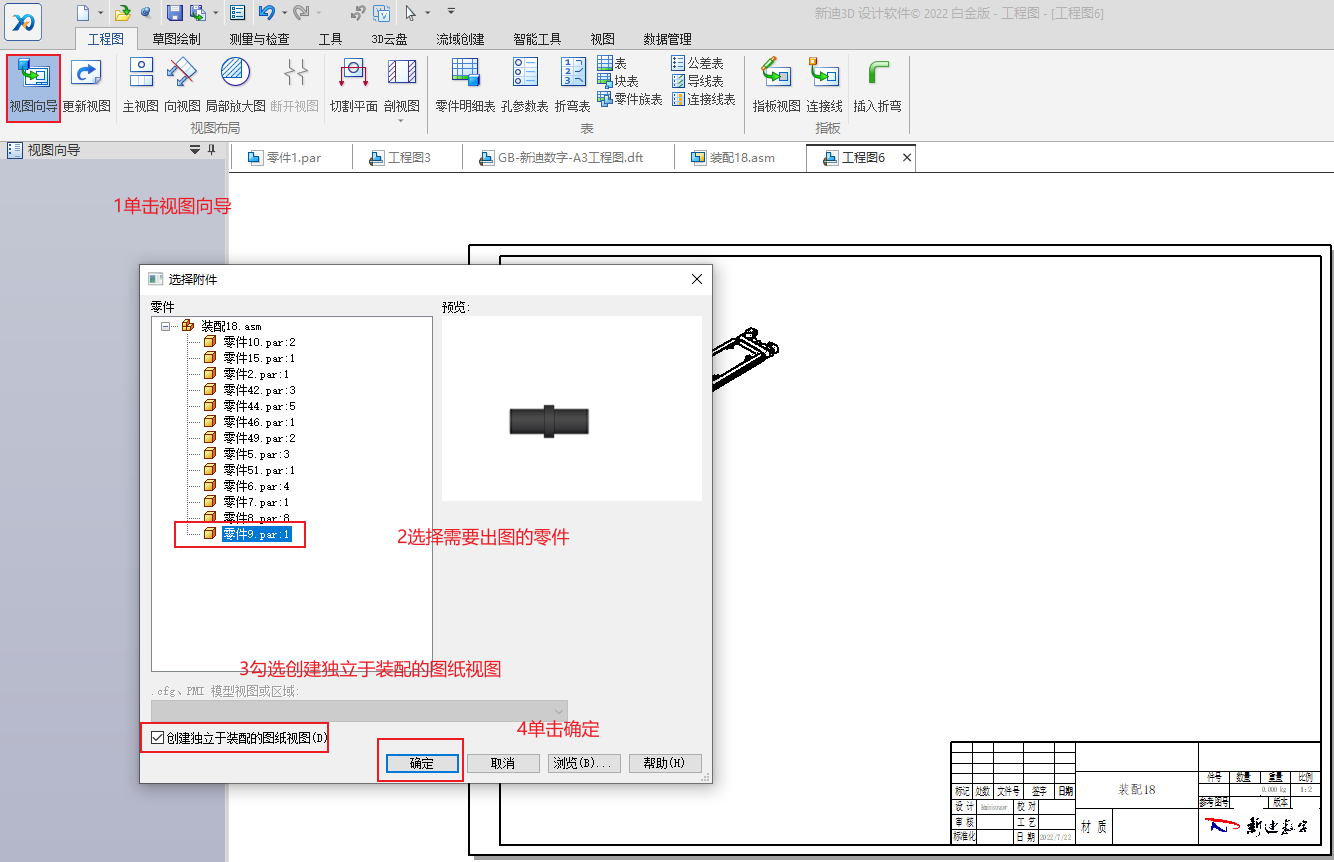Close the 工程图6 document tab
1334x862 pixels.
point(907,158)
